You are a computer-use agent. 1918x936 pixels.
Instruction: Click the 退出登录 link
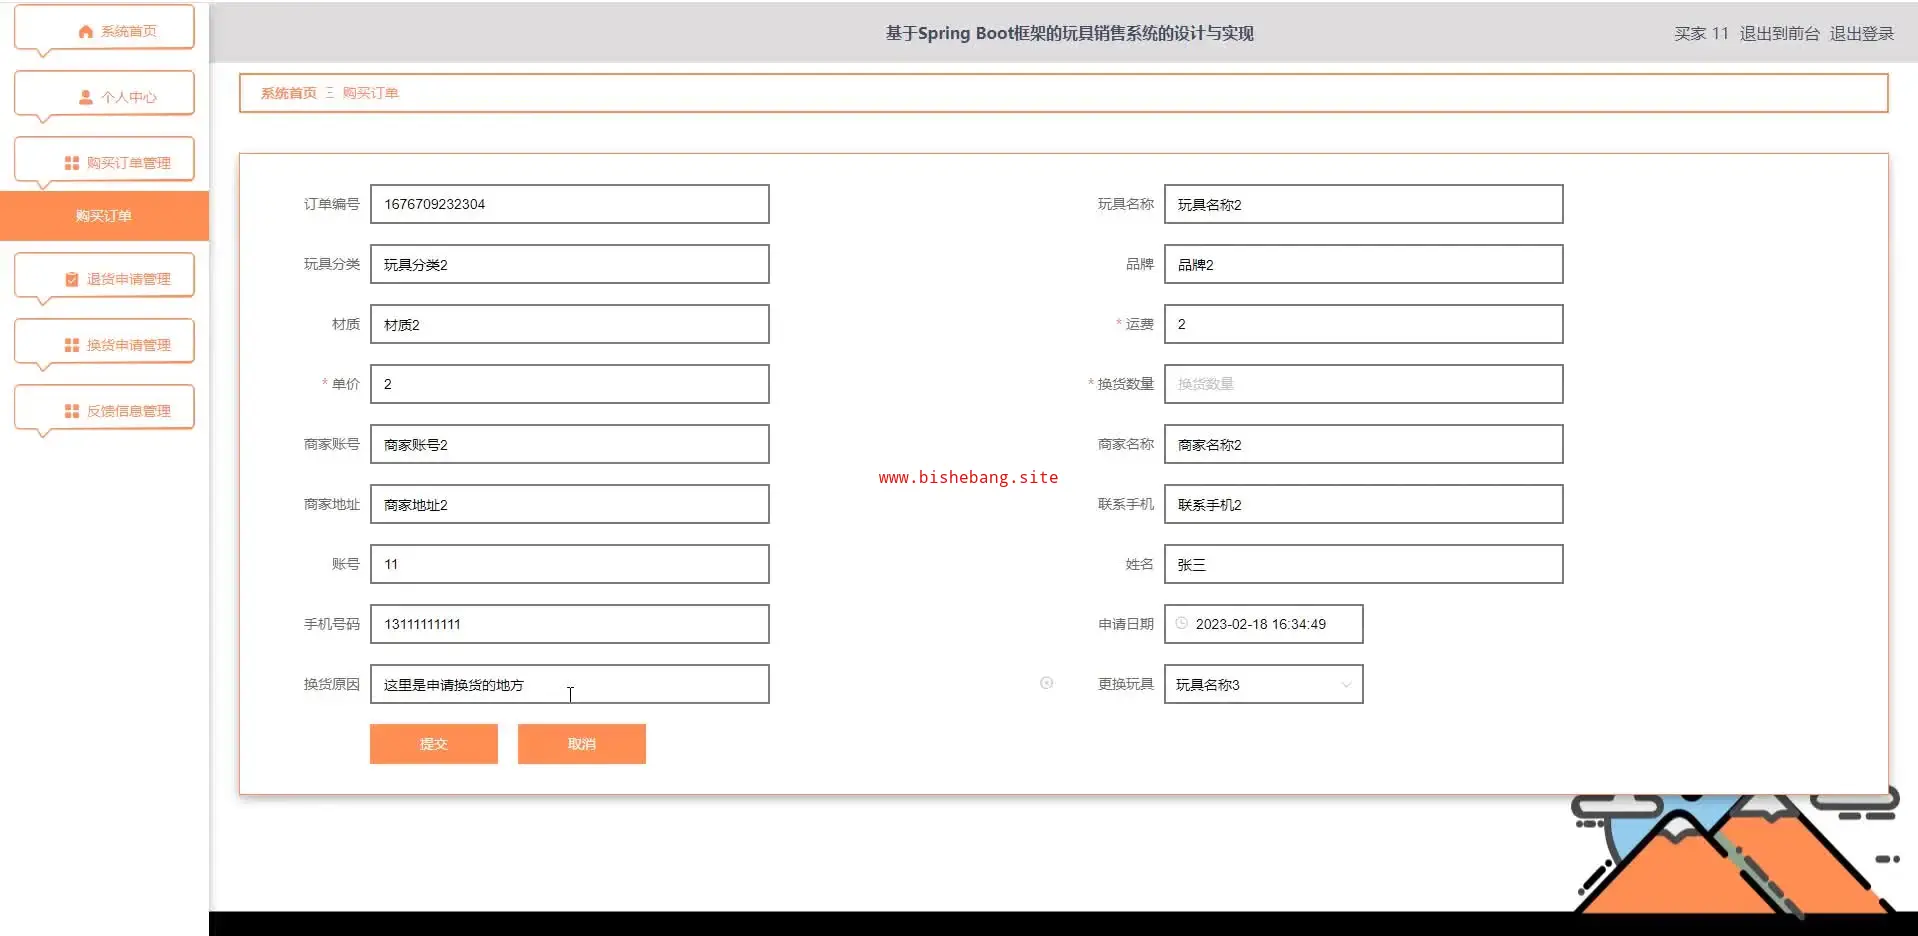pos(1862,34)
